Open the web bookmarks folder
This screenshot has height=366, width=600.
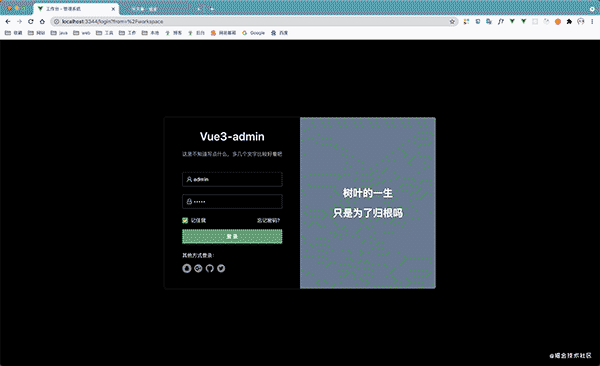[x=82, y=33]
